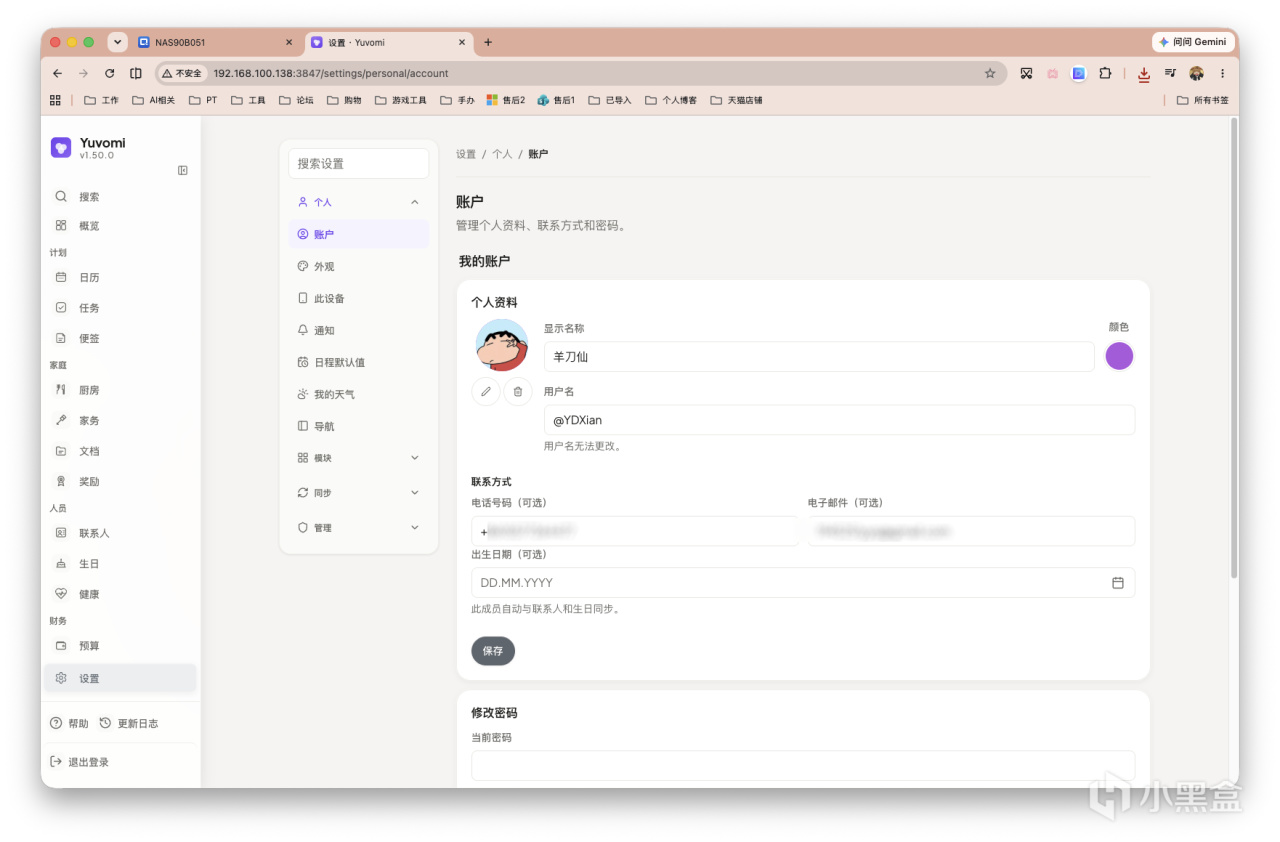Viewport: 1280px width, 842px height.
Task: Select 通知 in settings menu
Action: click(x=358, y=330)
